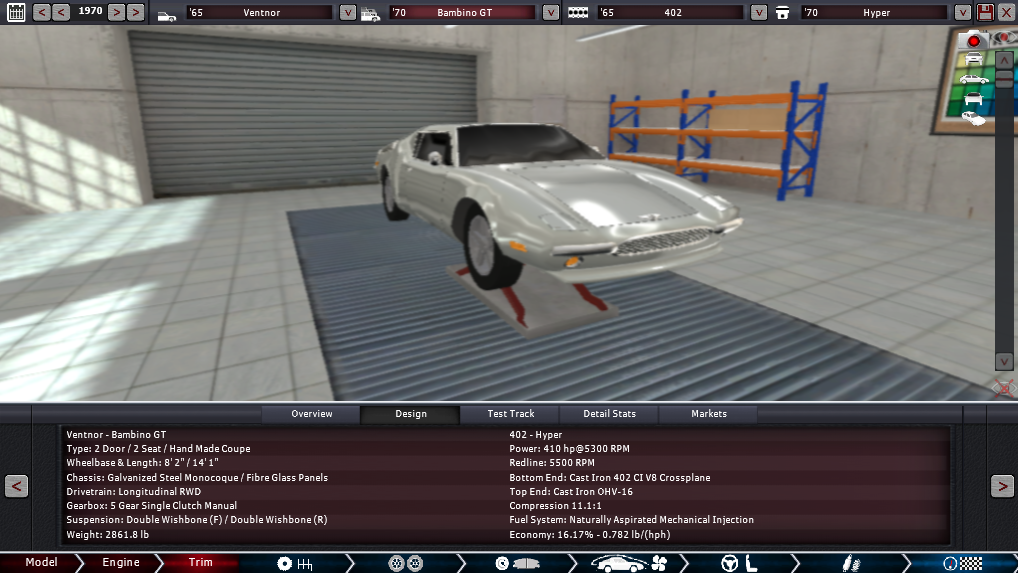The image size is (1018, 573).
Task: Expand the Bambino GT trim dropdown
Action: (551, 13)
